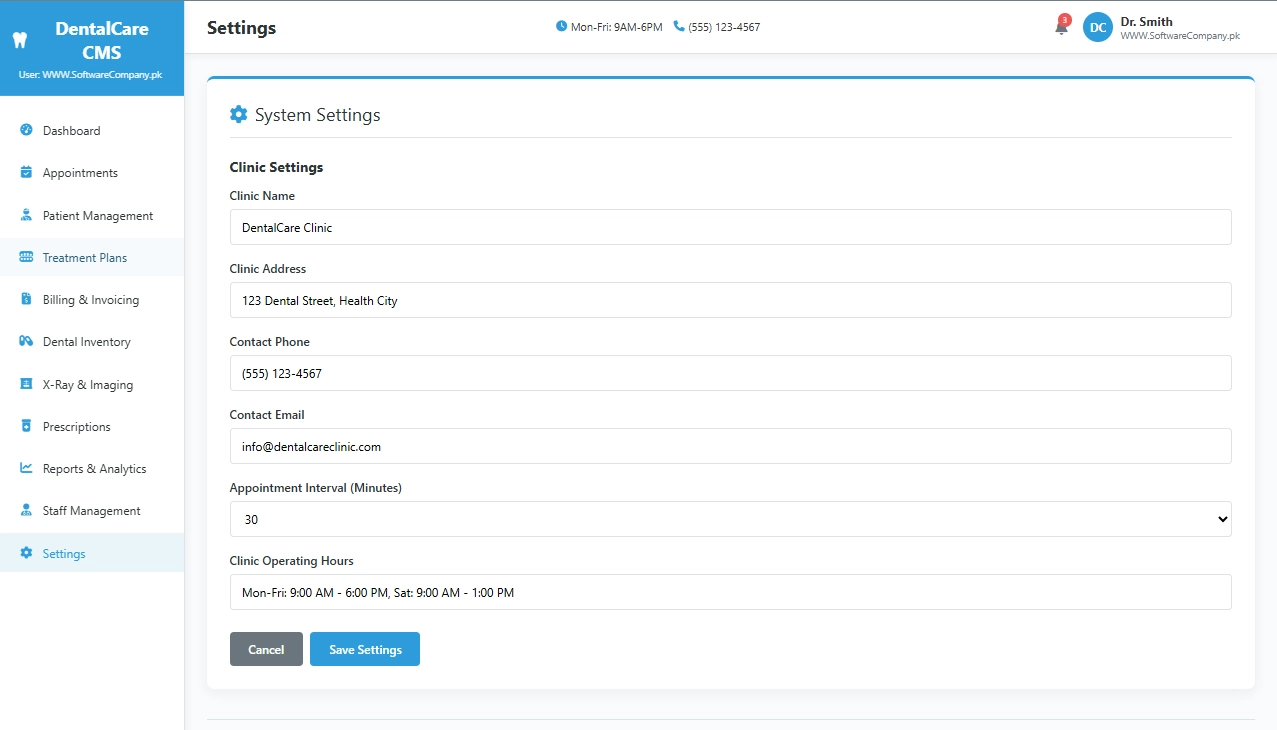The width and height of the screenshot is (1277, 730).
Task: Go to Treatment Plans section
Action: click(84, 258)
